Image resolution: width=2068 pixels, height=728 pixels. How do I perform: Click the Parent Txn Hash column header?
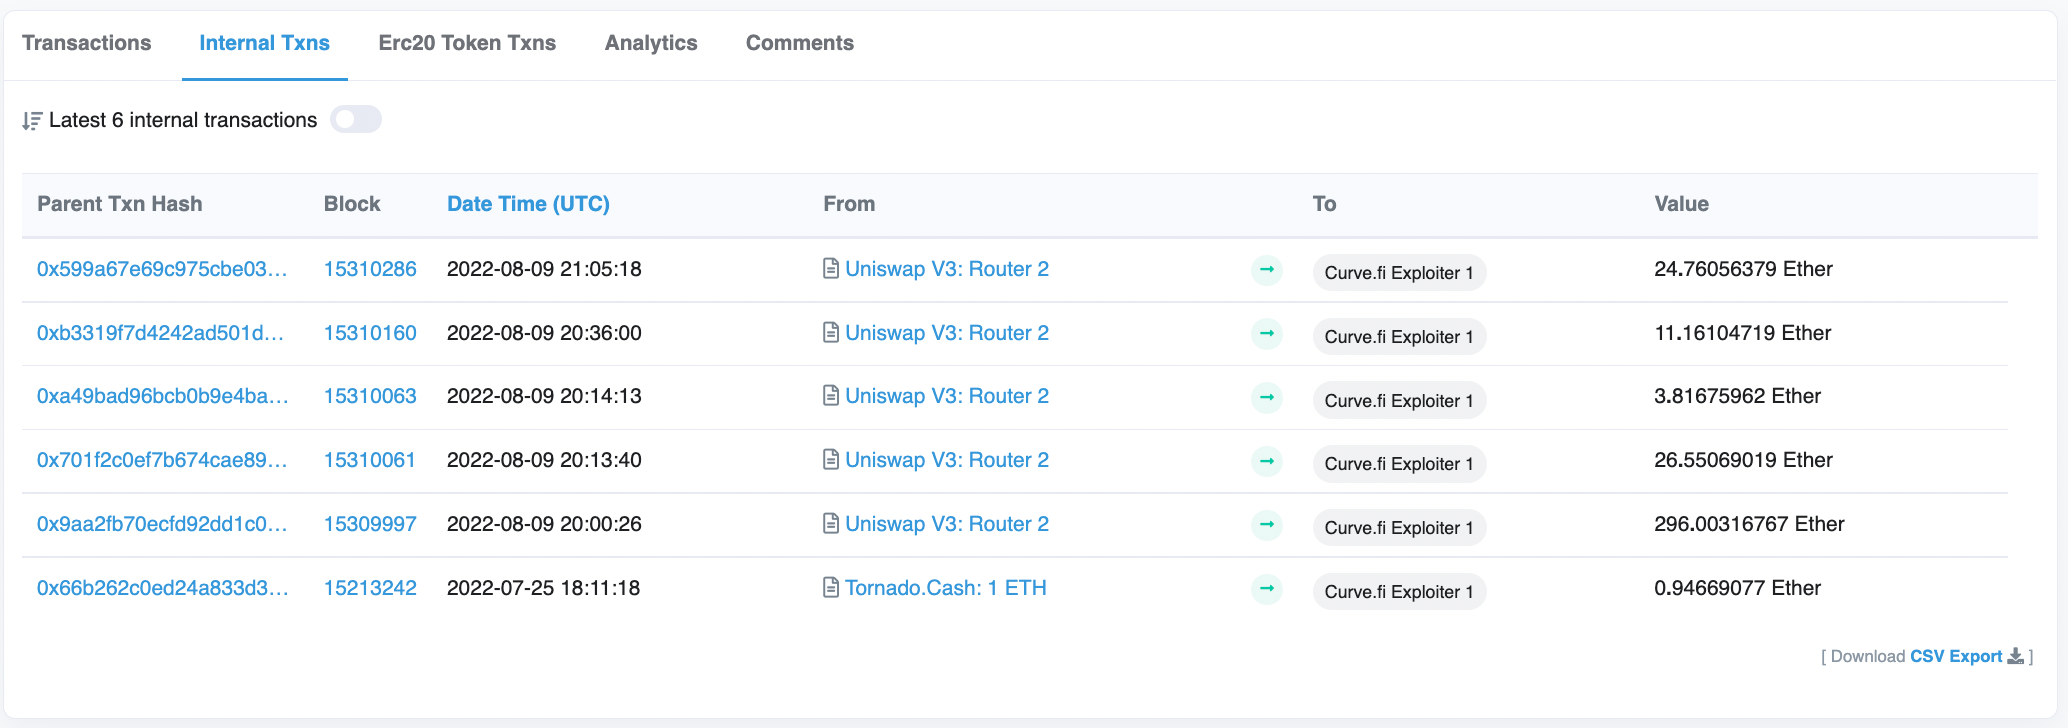pos(120,204)
